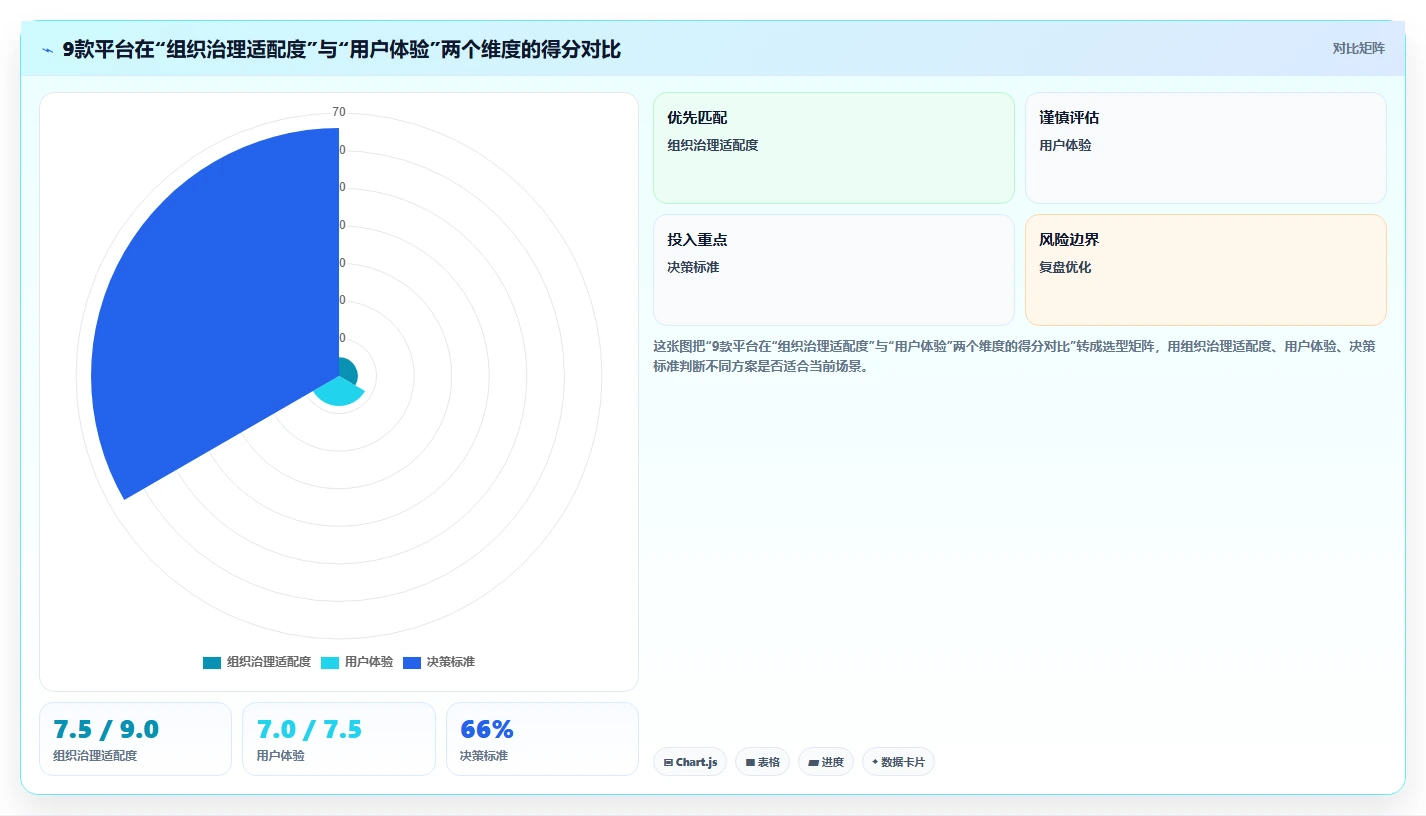
Task: Click the lightning icon beside the title
Action: coord(48,50)
